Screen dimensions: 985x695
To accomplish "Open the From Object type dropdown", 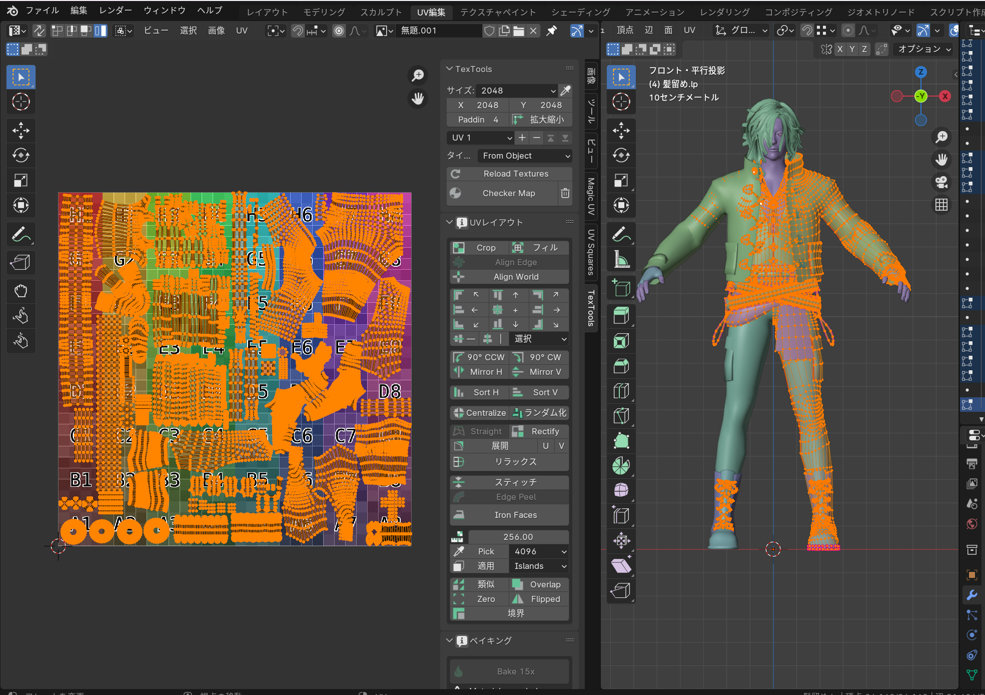I will coord(524,156).
